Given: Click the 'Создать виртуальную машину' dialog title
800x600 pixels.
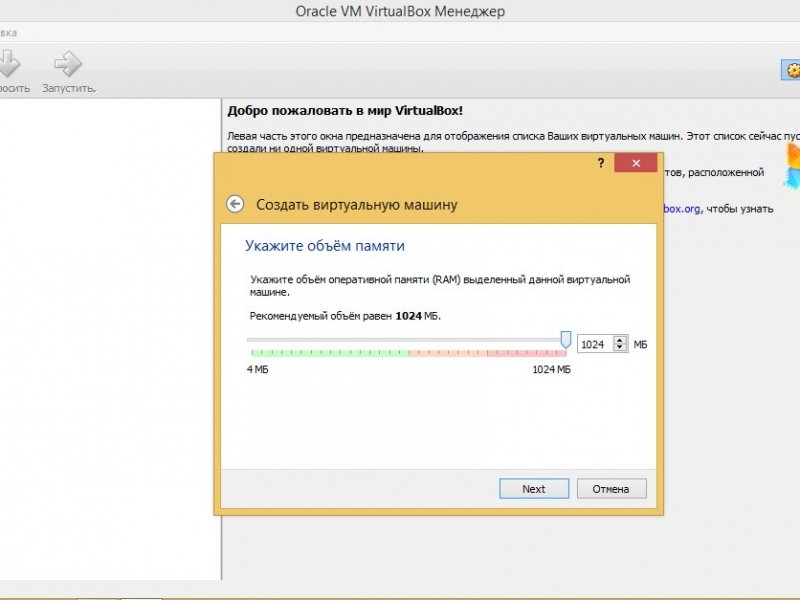Looking at the screenshot, I should coord(357,205).
